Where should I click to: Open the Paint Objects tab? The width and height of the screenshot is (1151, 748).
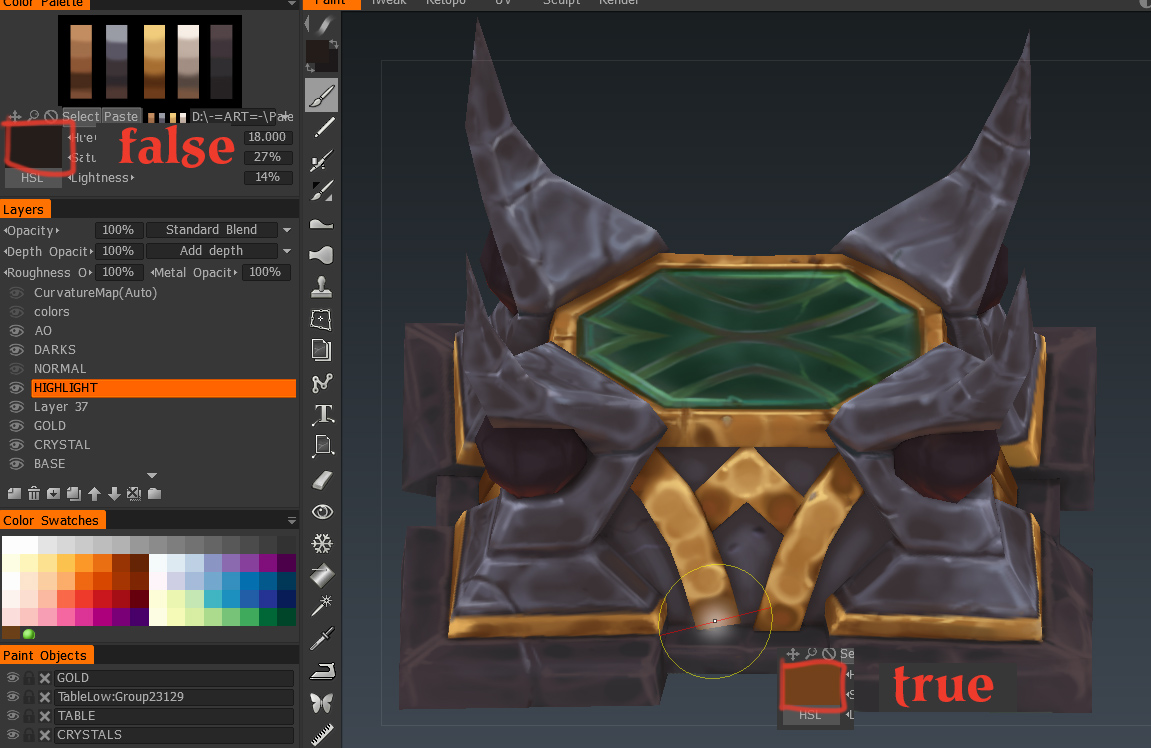coord(46,656)
